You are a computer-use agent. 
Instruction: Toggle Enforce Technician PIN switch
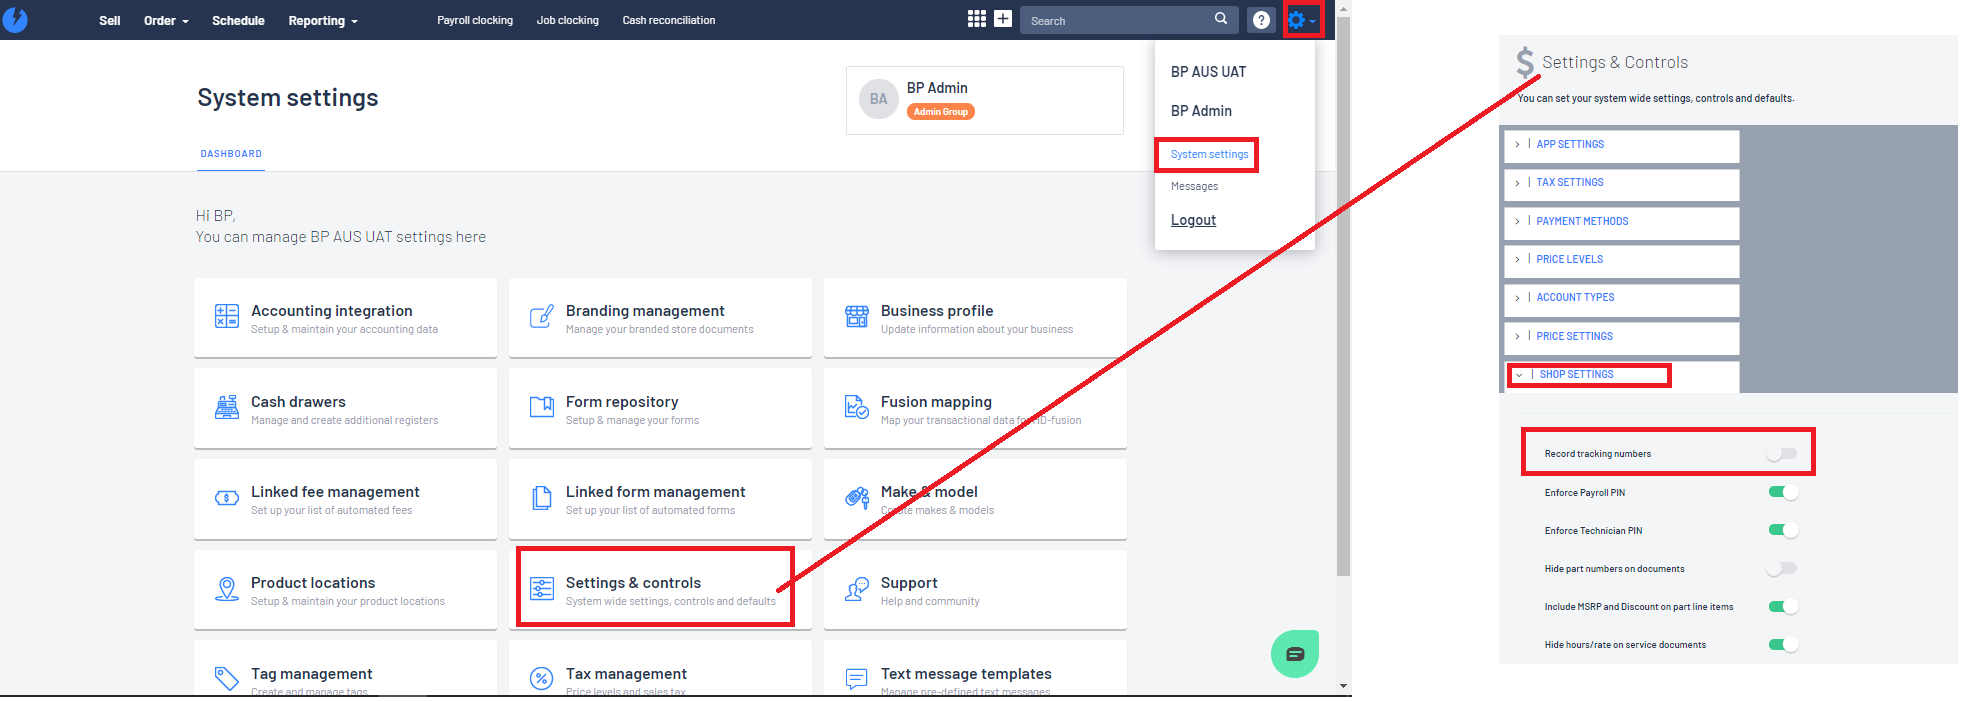(x=1783, y=530)
